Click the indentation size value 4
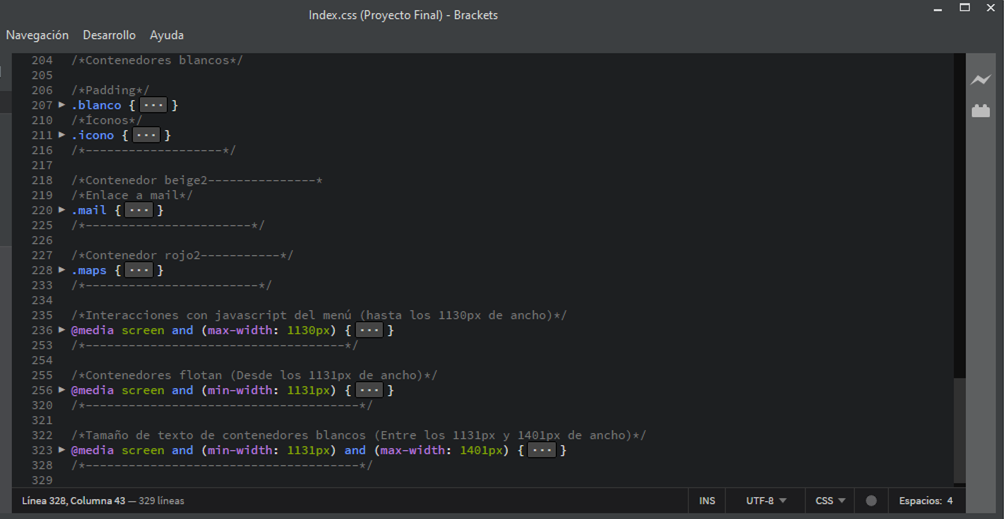This screenshot has width=1004, height=519. 949,501
